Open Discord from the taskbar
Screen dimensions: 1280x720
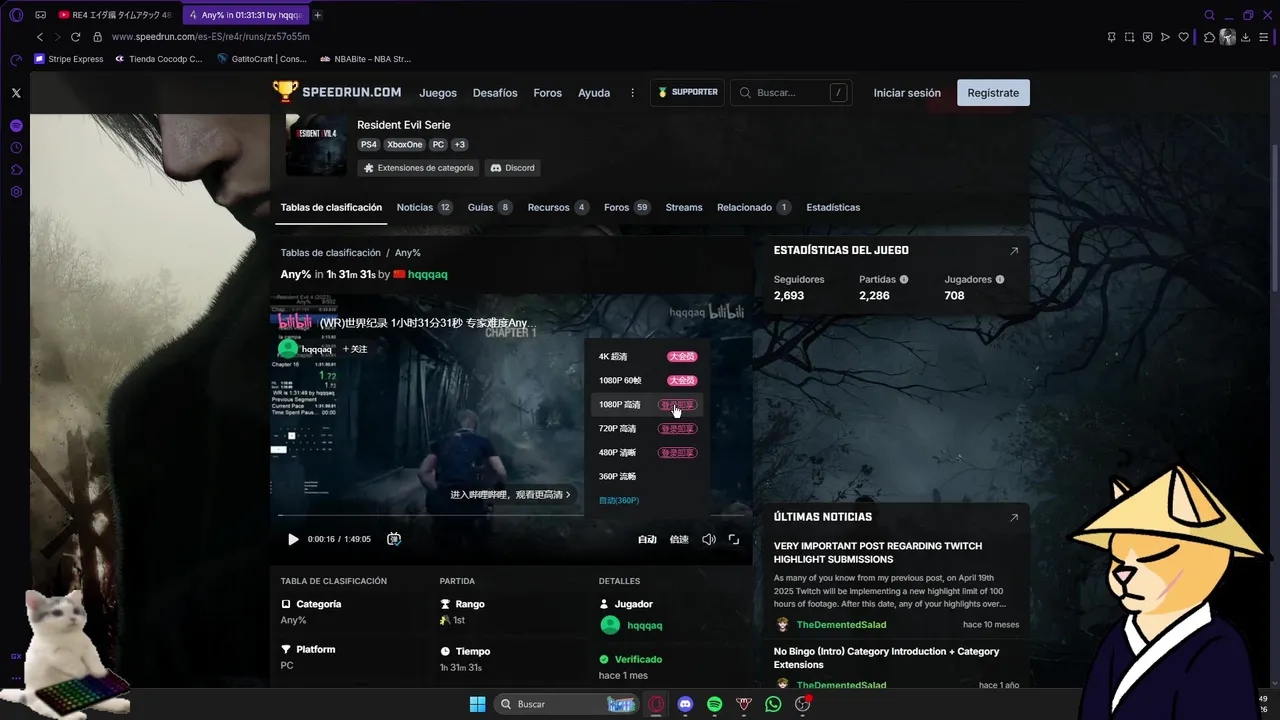(x=685, y=704)
